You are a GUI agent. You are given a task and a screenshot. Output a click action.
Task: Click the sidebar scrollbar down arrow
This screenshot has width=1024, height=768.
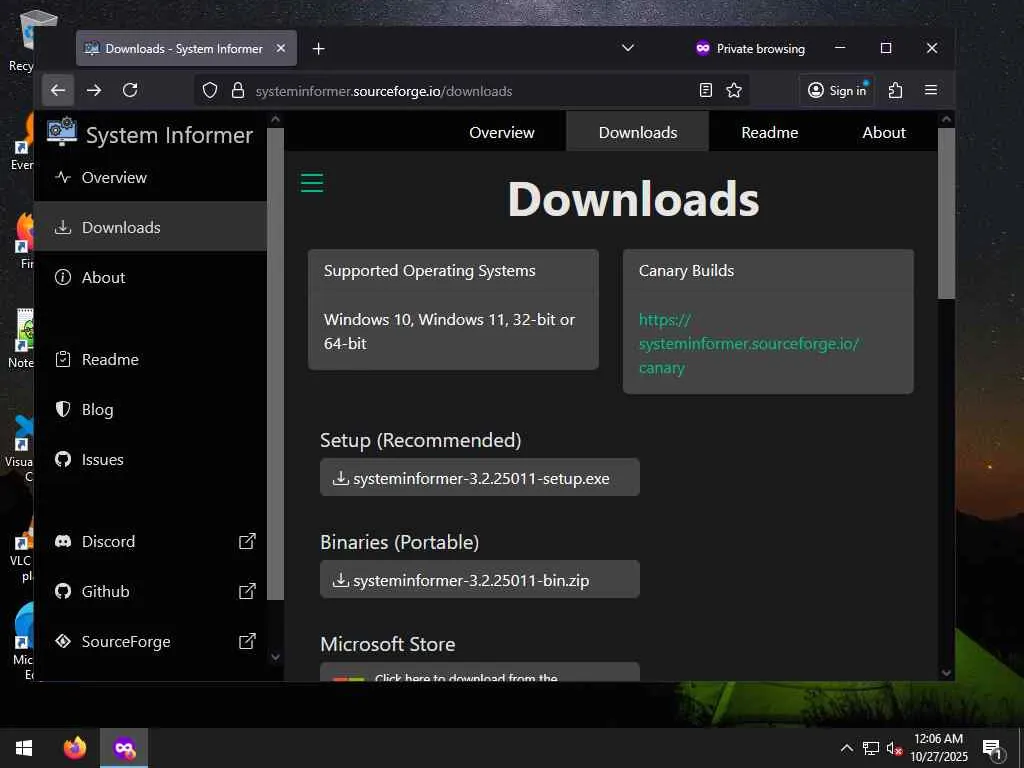point(276,657)
